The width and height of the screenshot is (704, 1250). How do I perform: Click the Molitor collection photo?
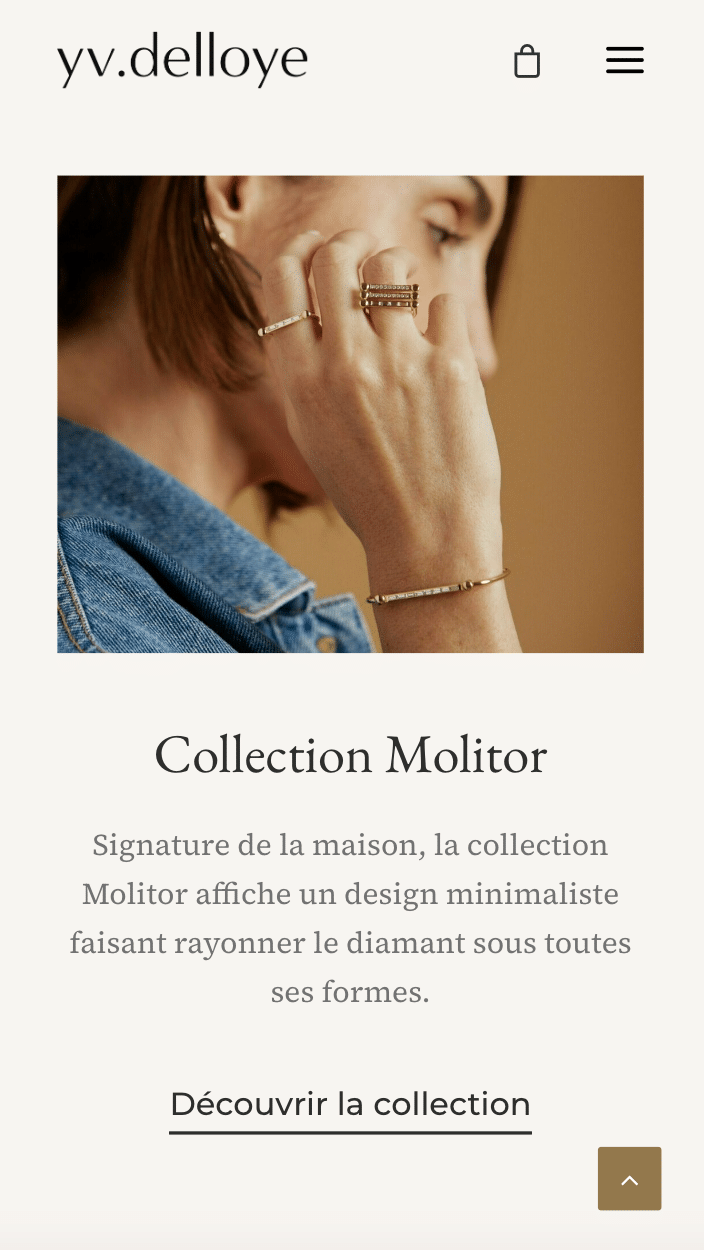click(x=351, y=414)
